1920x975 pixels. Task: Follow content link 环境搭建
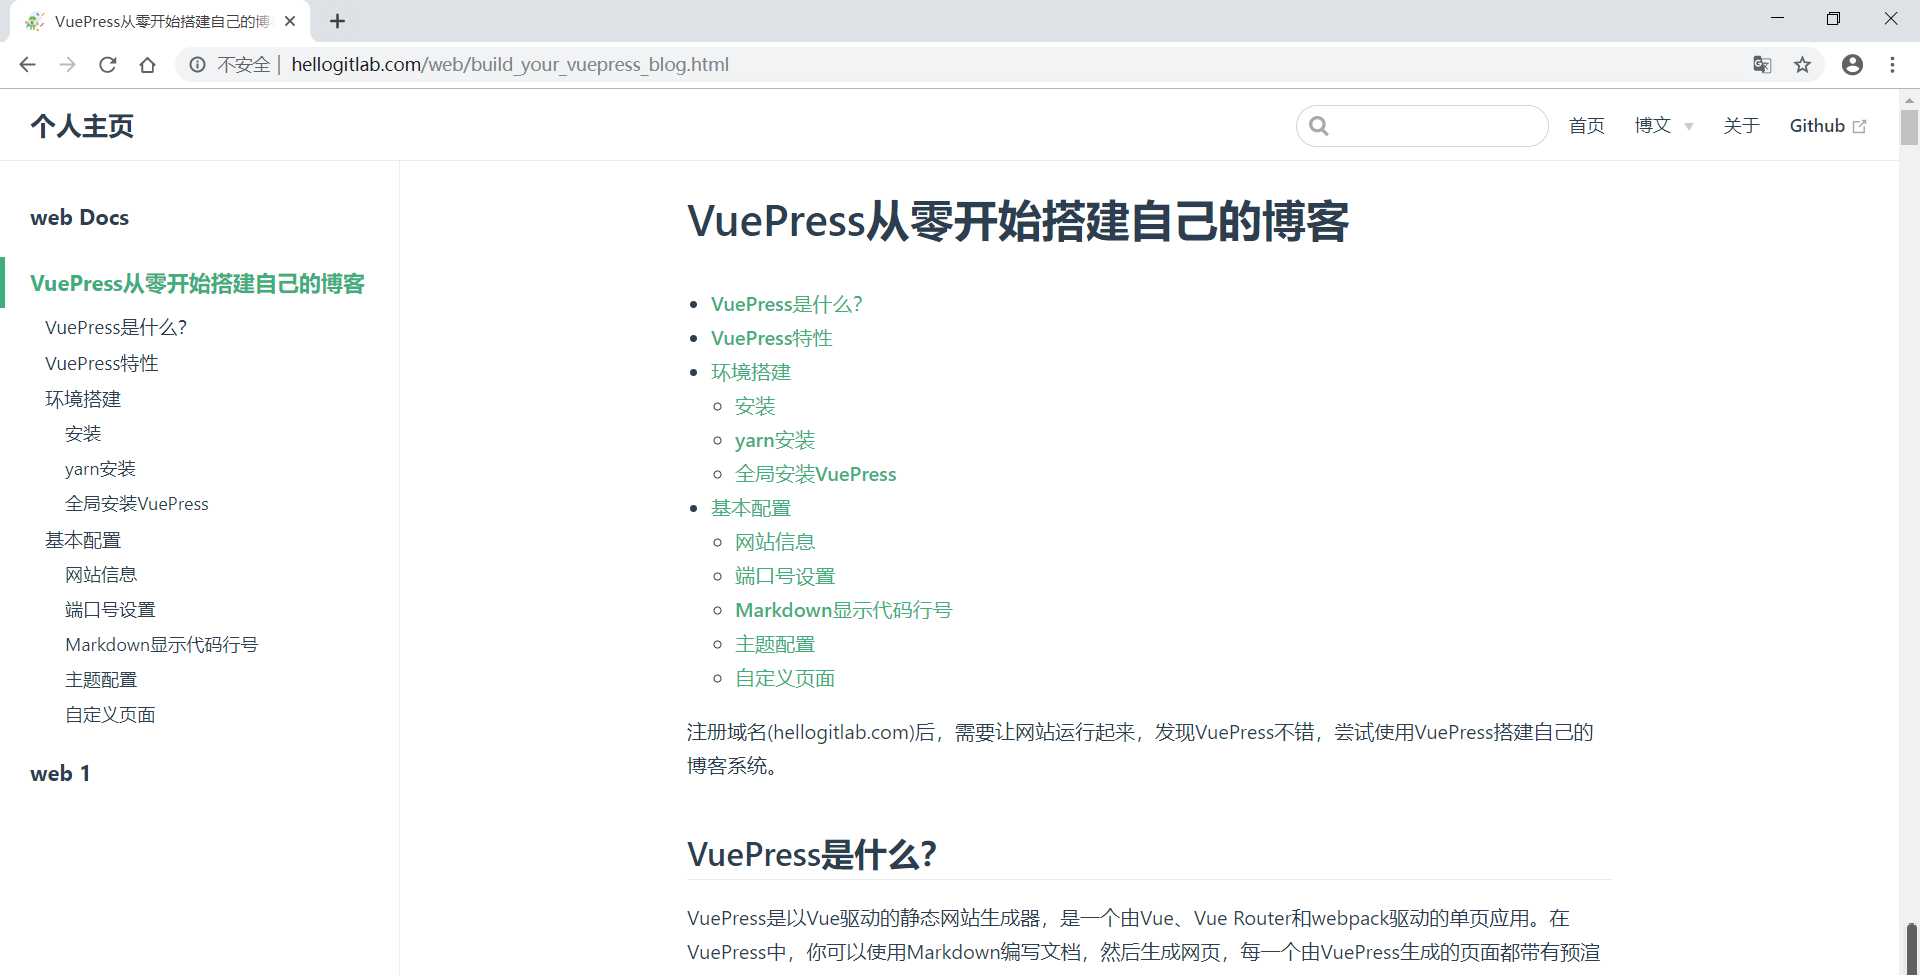tap(751, 372)
